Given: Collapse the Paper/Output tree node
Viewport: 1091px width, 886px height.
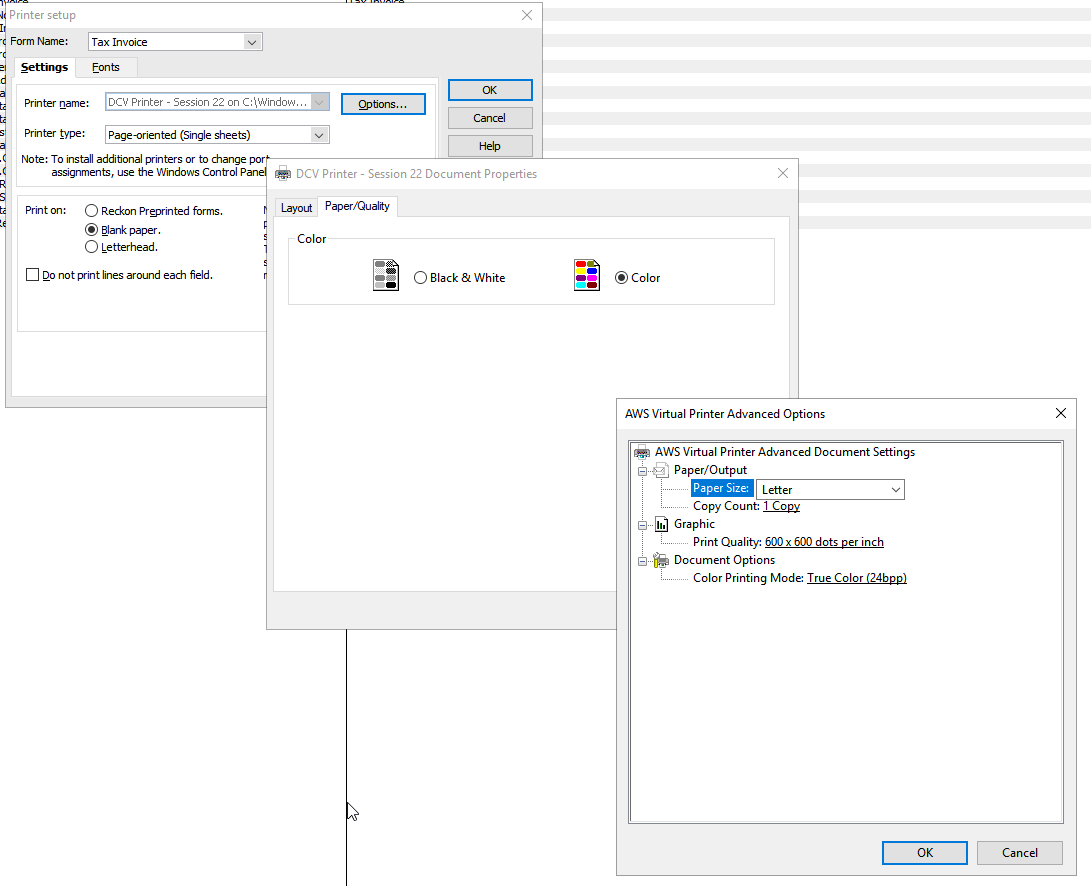Looking at the screenshot, I should (643, 471).
